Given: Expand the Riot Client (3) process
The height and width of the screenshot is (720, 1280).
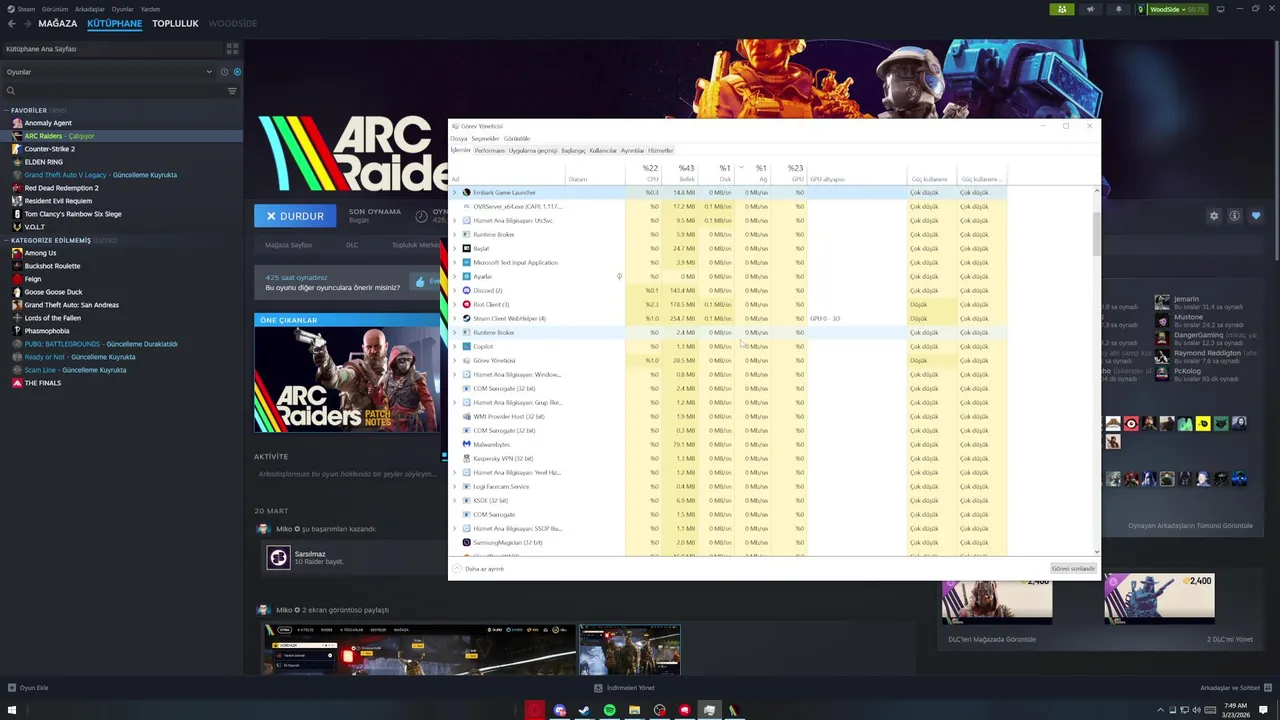Looking at the screenshot, I should [455, 304].
